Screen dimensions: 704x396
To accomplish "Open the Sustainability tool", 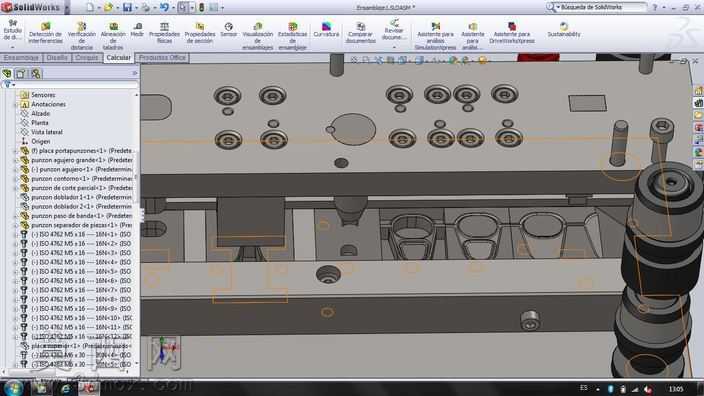I will click(x=564, y=30).
